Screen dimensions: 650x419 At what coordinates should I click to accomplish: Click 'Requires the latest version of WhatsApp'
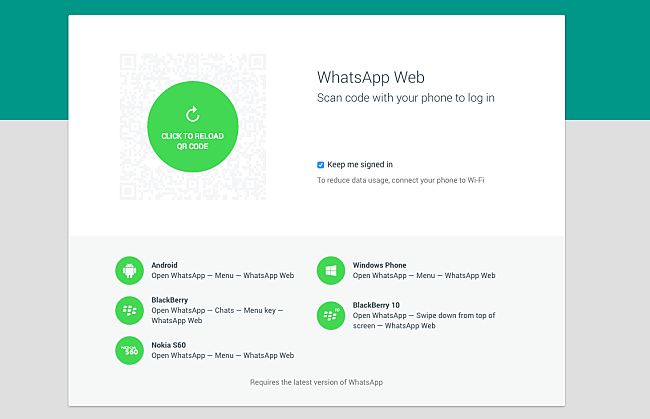coord(316,382)
